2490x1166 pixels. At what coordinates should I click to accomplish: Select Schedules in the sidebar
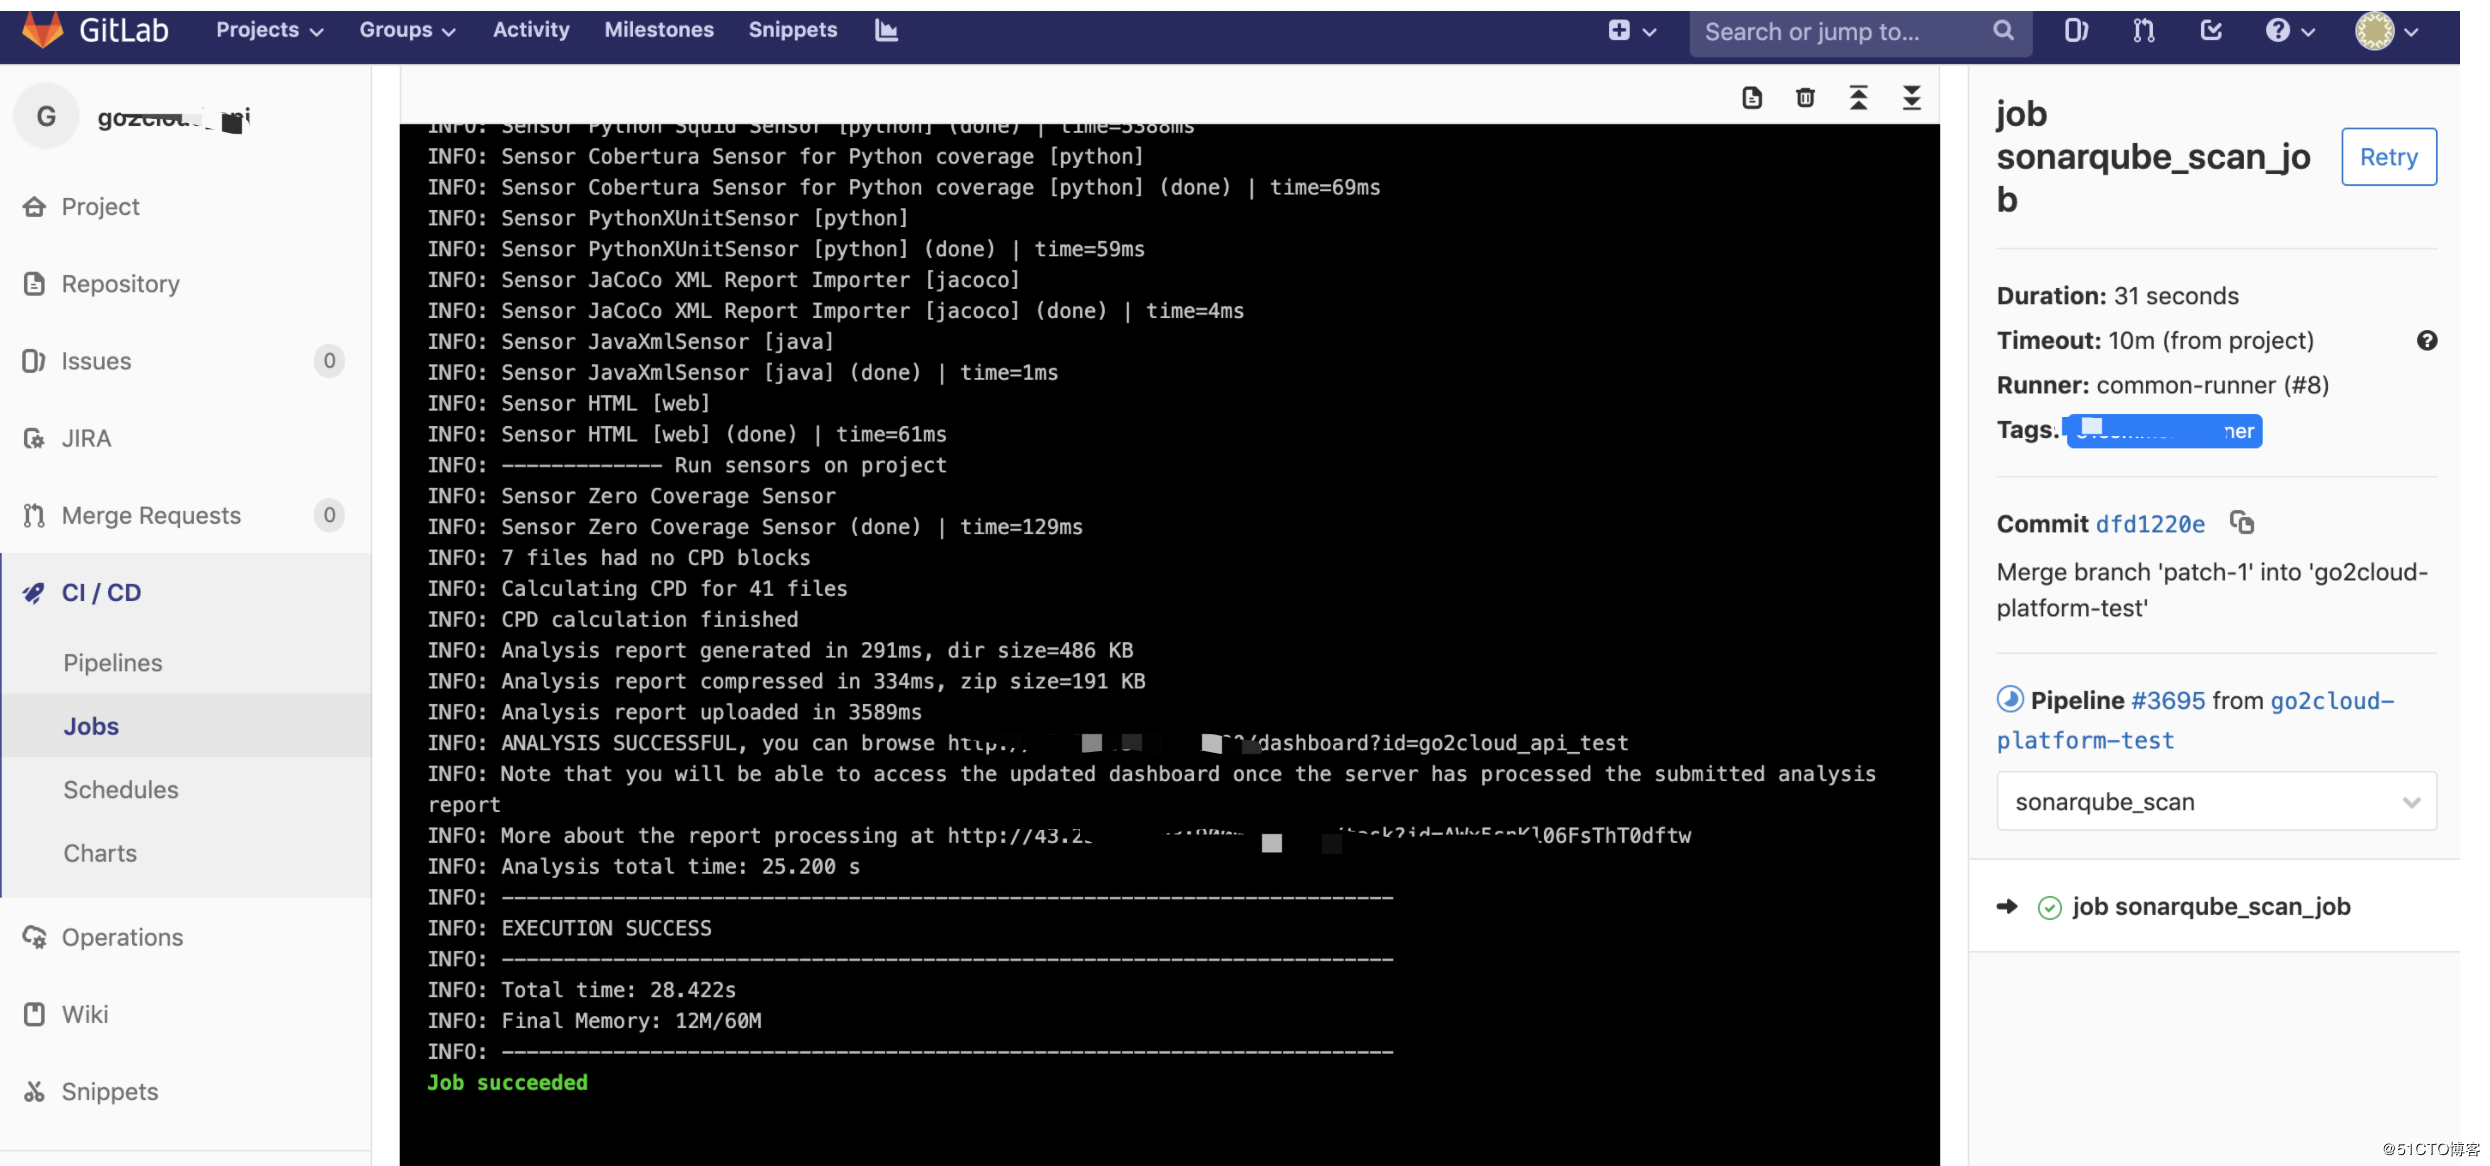(121, 790)
